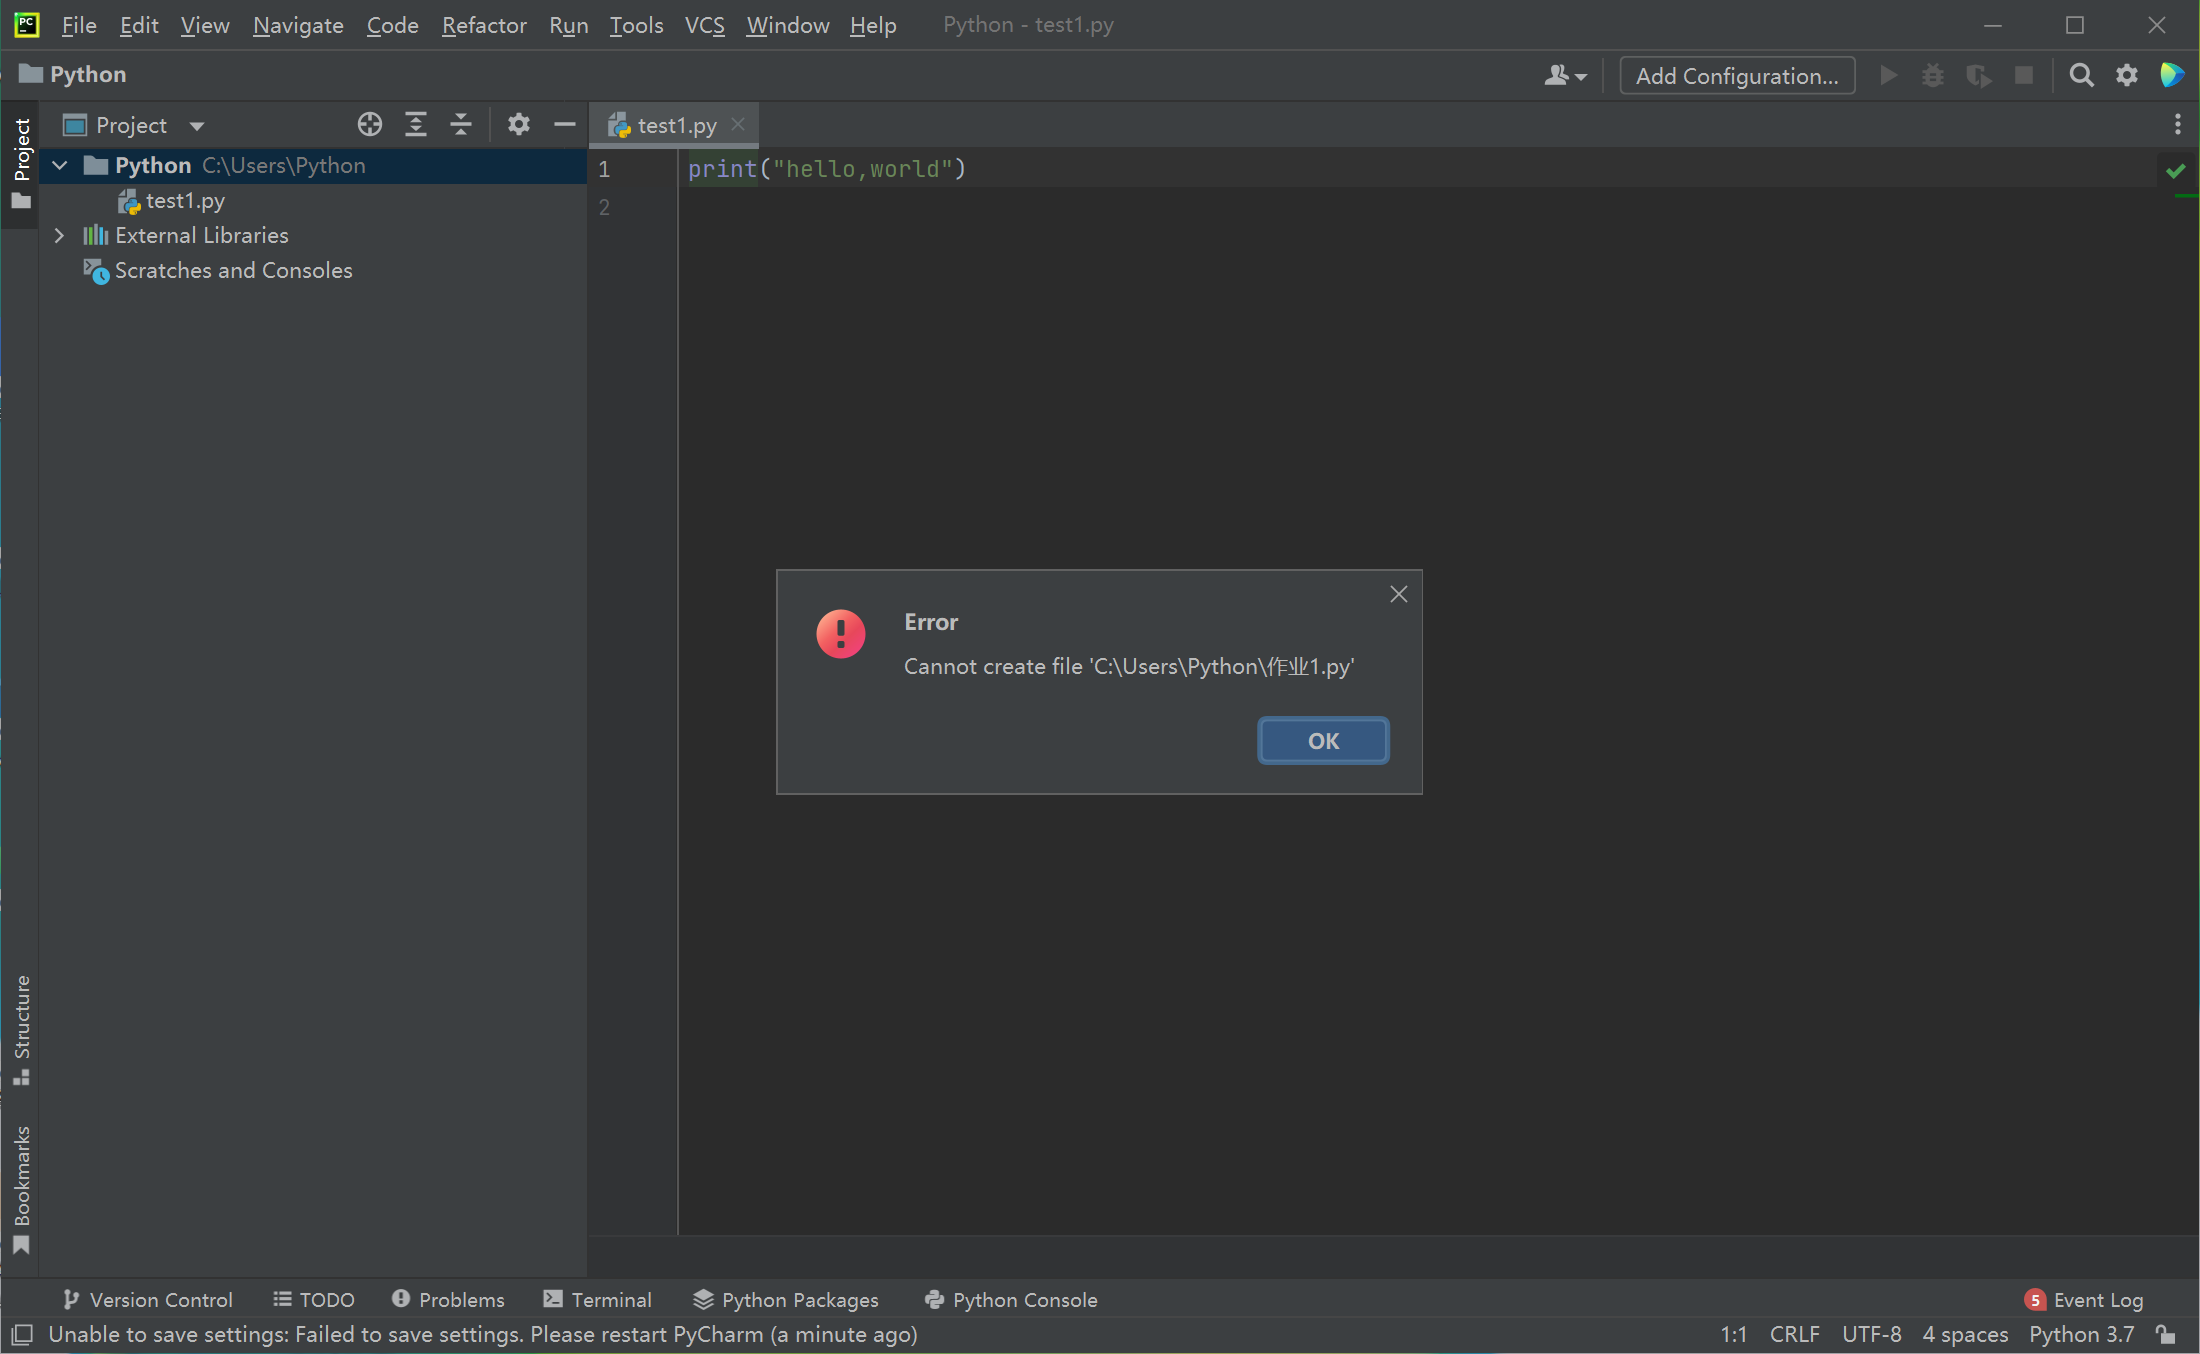The width and height of the screenshot is (2200, 1354).
Task: Click the Python breadcrumb in navigation bar
Action: click(73, 74)
